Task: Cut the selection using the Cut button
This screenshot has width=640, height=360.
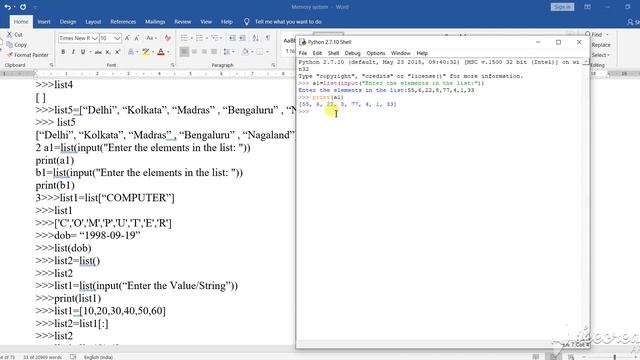Action: 15,35
